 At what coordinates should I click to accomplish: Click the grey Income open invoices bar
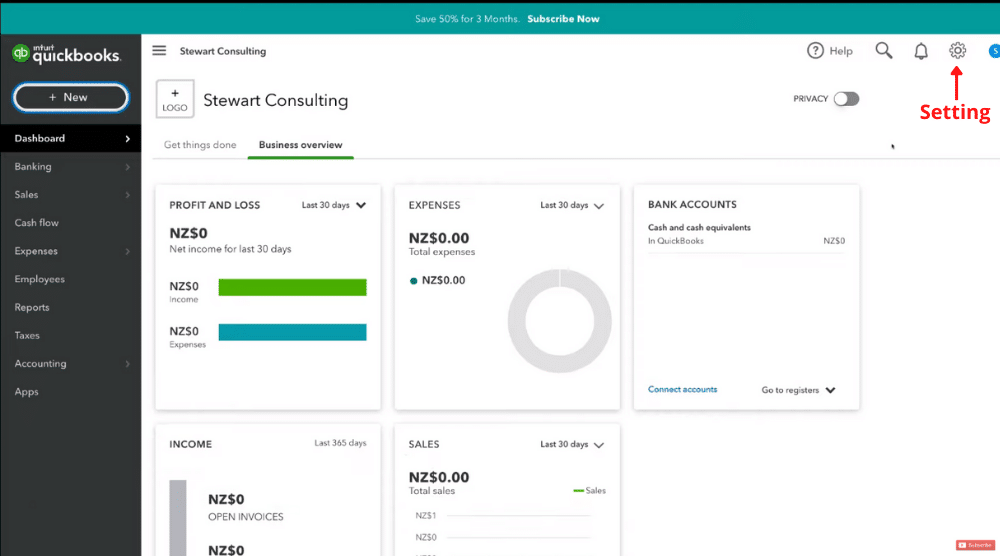[178, 518]
